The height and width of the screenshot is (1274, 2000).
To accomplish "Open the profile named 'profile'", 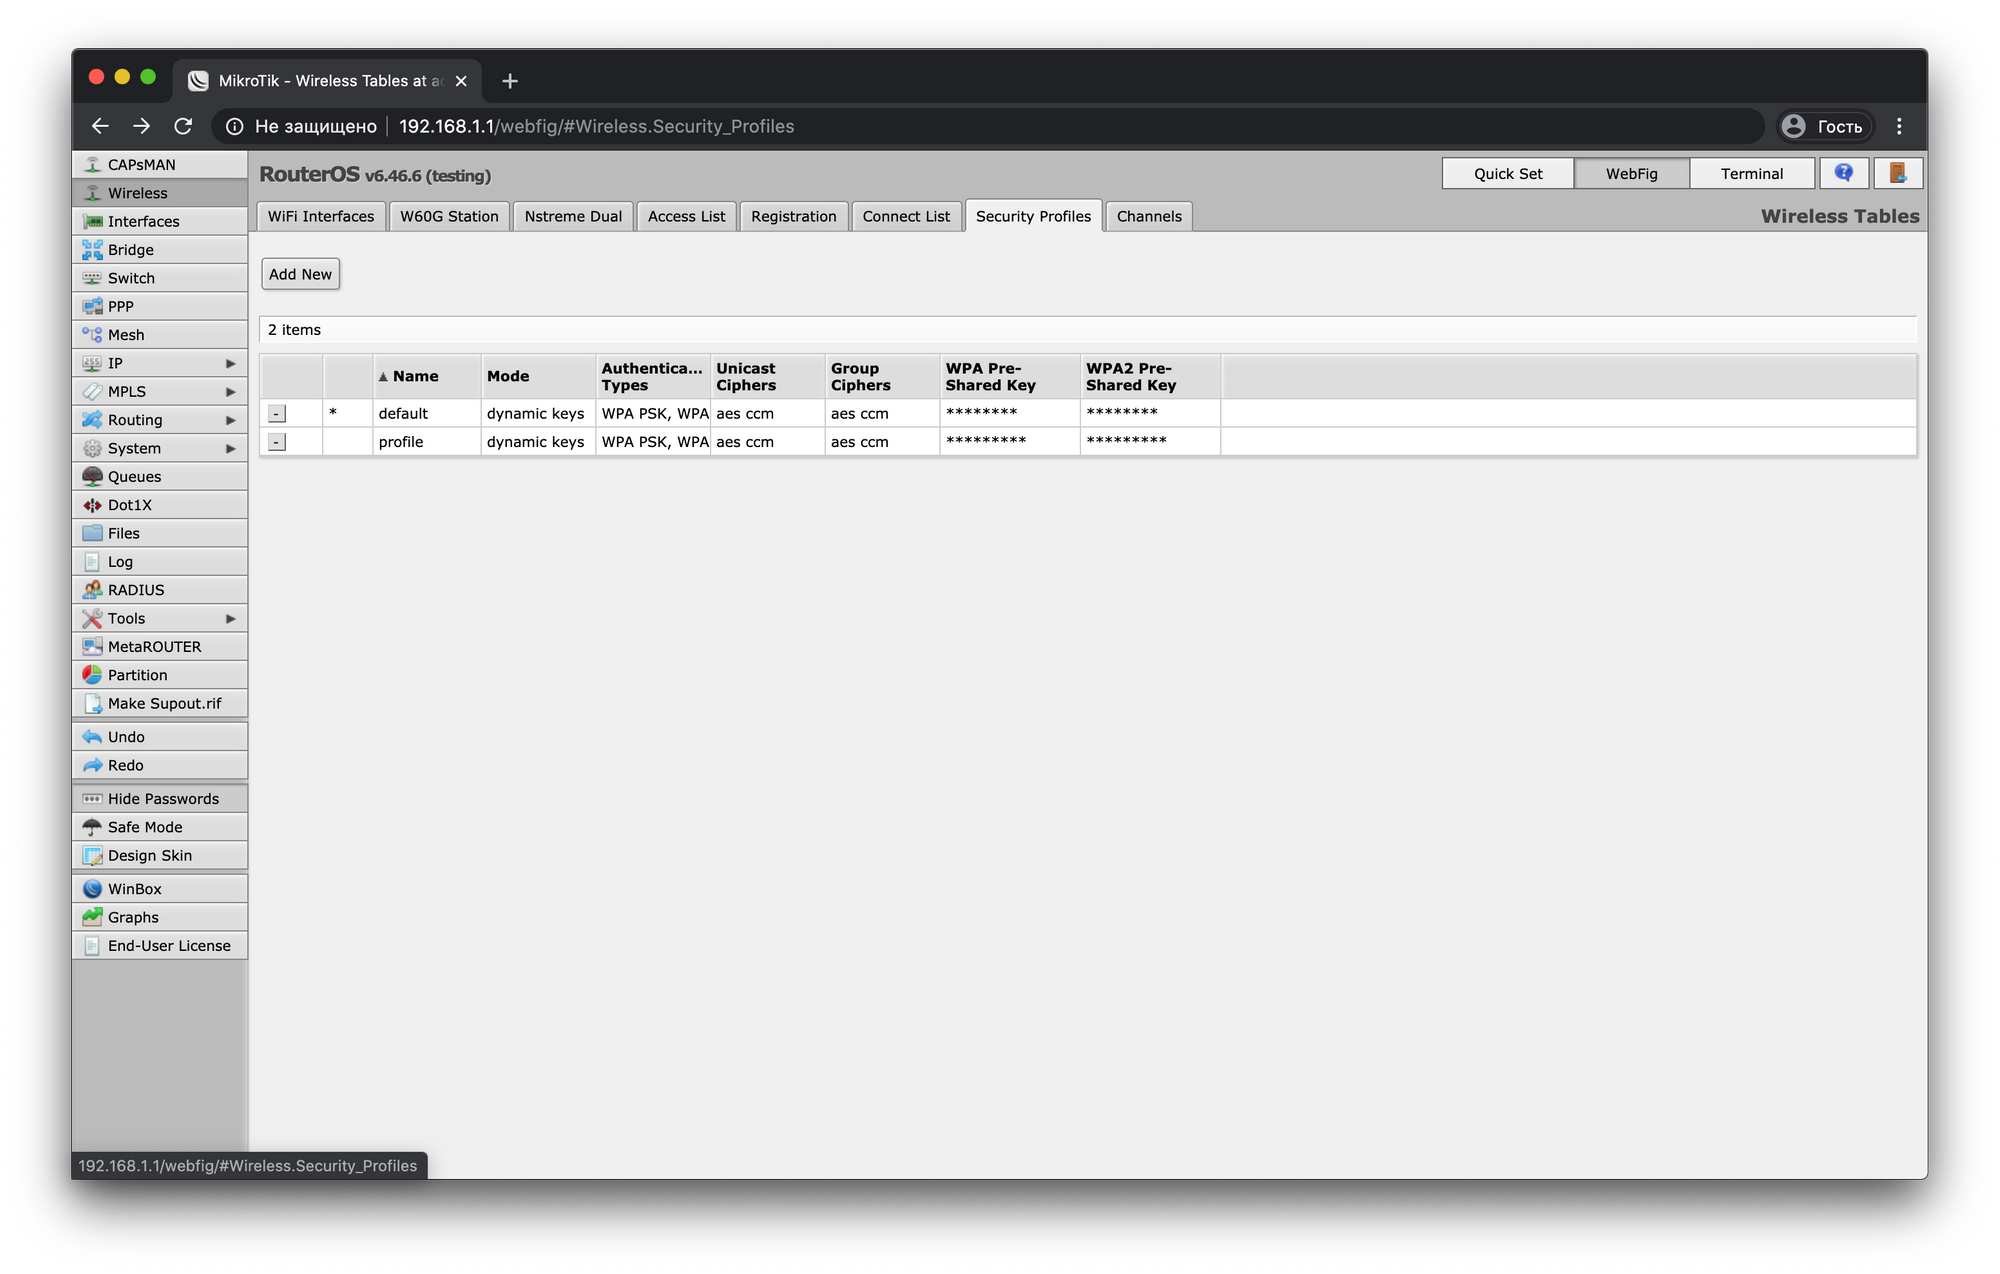I will click(401, 442).
